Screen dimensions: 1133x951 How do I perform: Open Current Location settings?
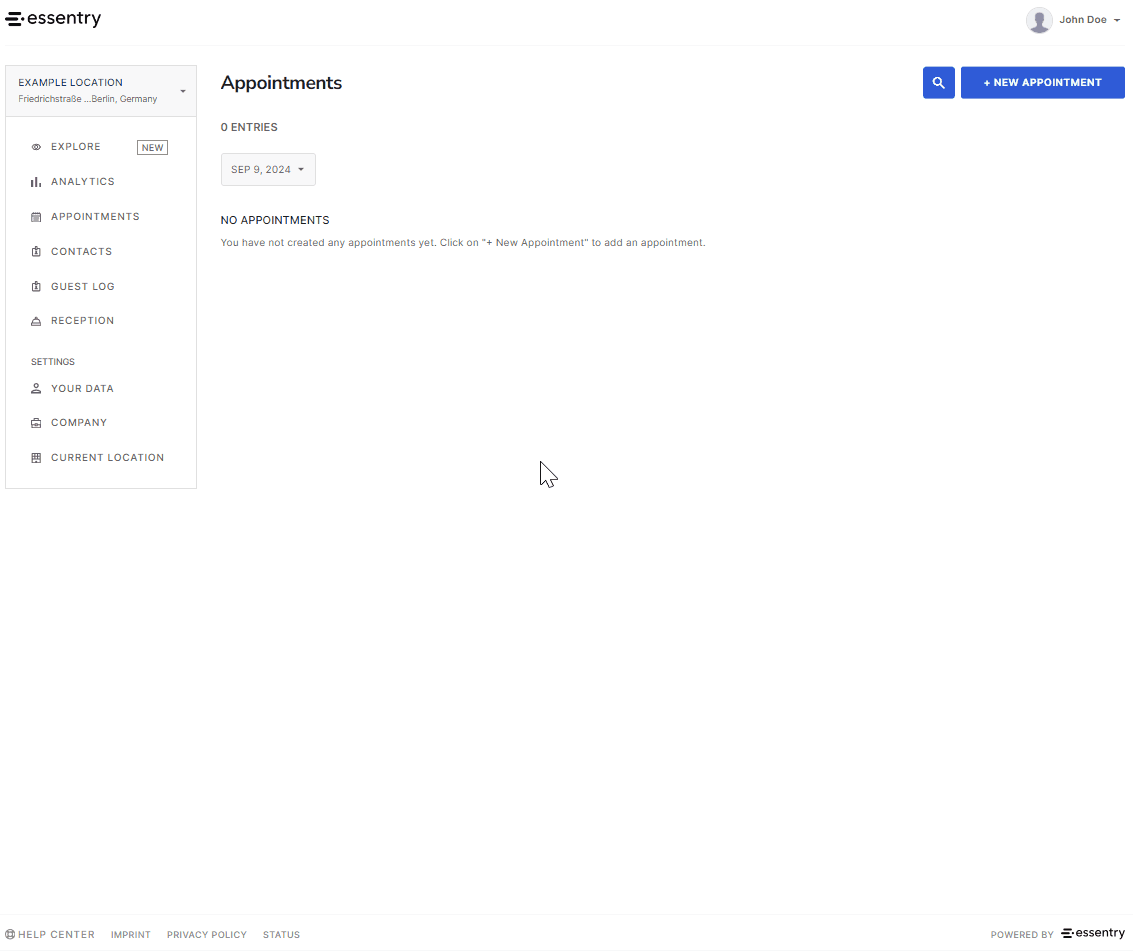click(x=107, y=457)
